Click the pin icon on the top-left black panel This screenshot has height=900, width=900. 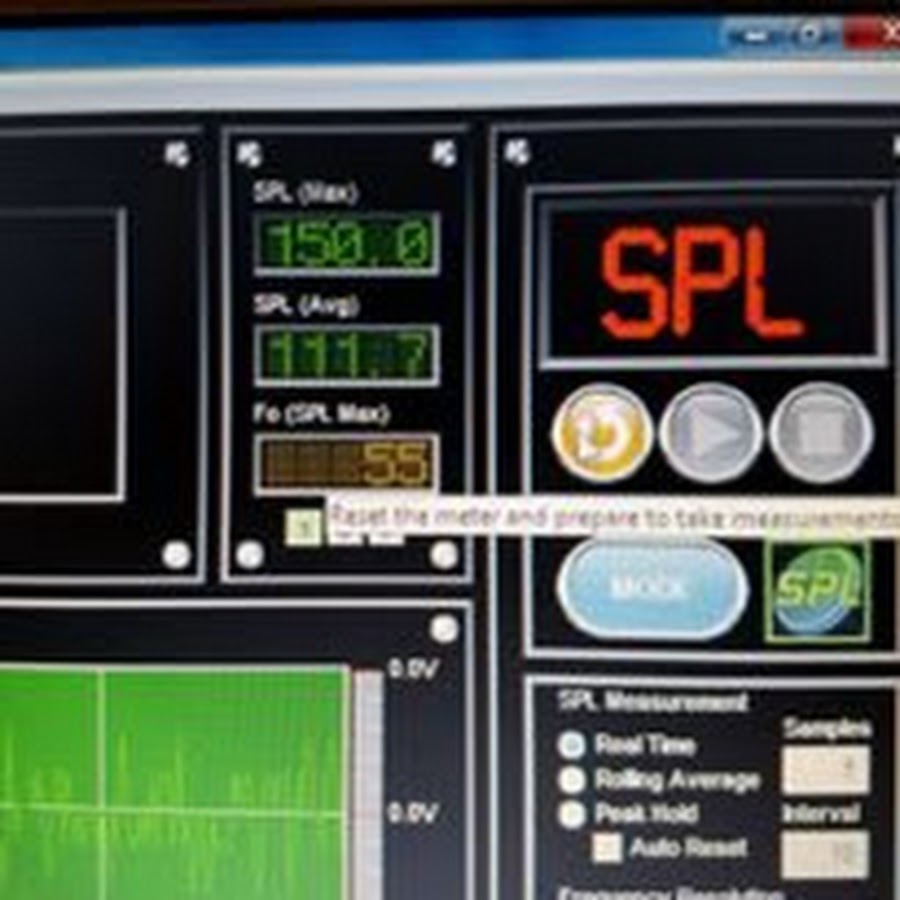pyautogui.click(x=177, y=153)
